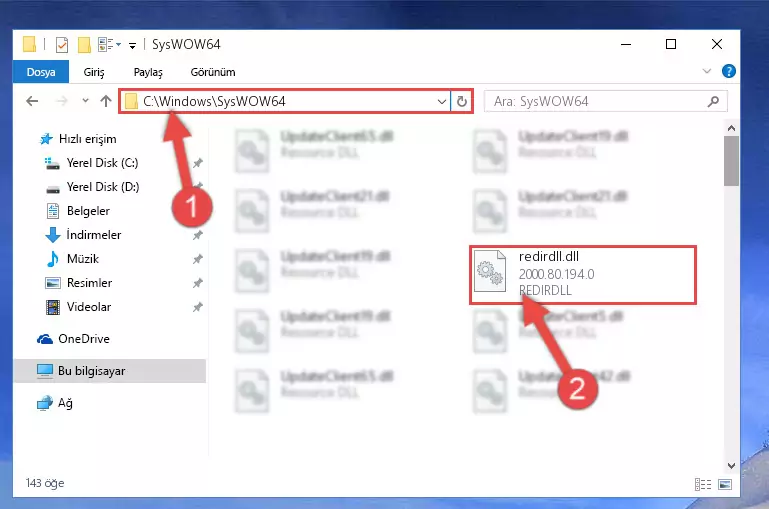Screen dimensions: 769x509
Task: Click the pin icon beside Müzik
Action: (198, 259)
